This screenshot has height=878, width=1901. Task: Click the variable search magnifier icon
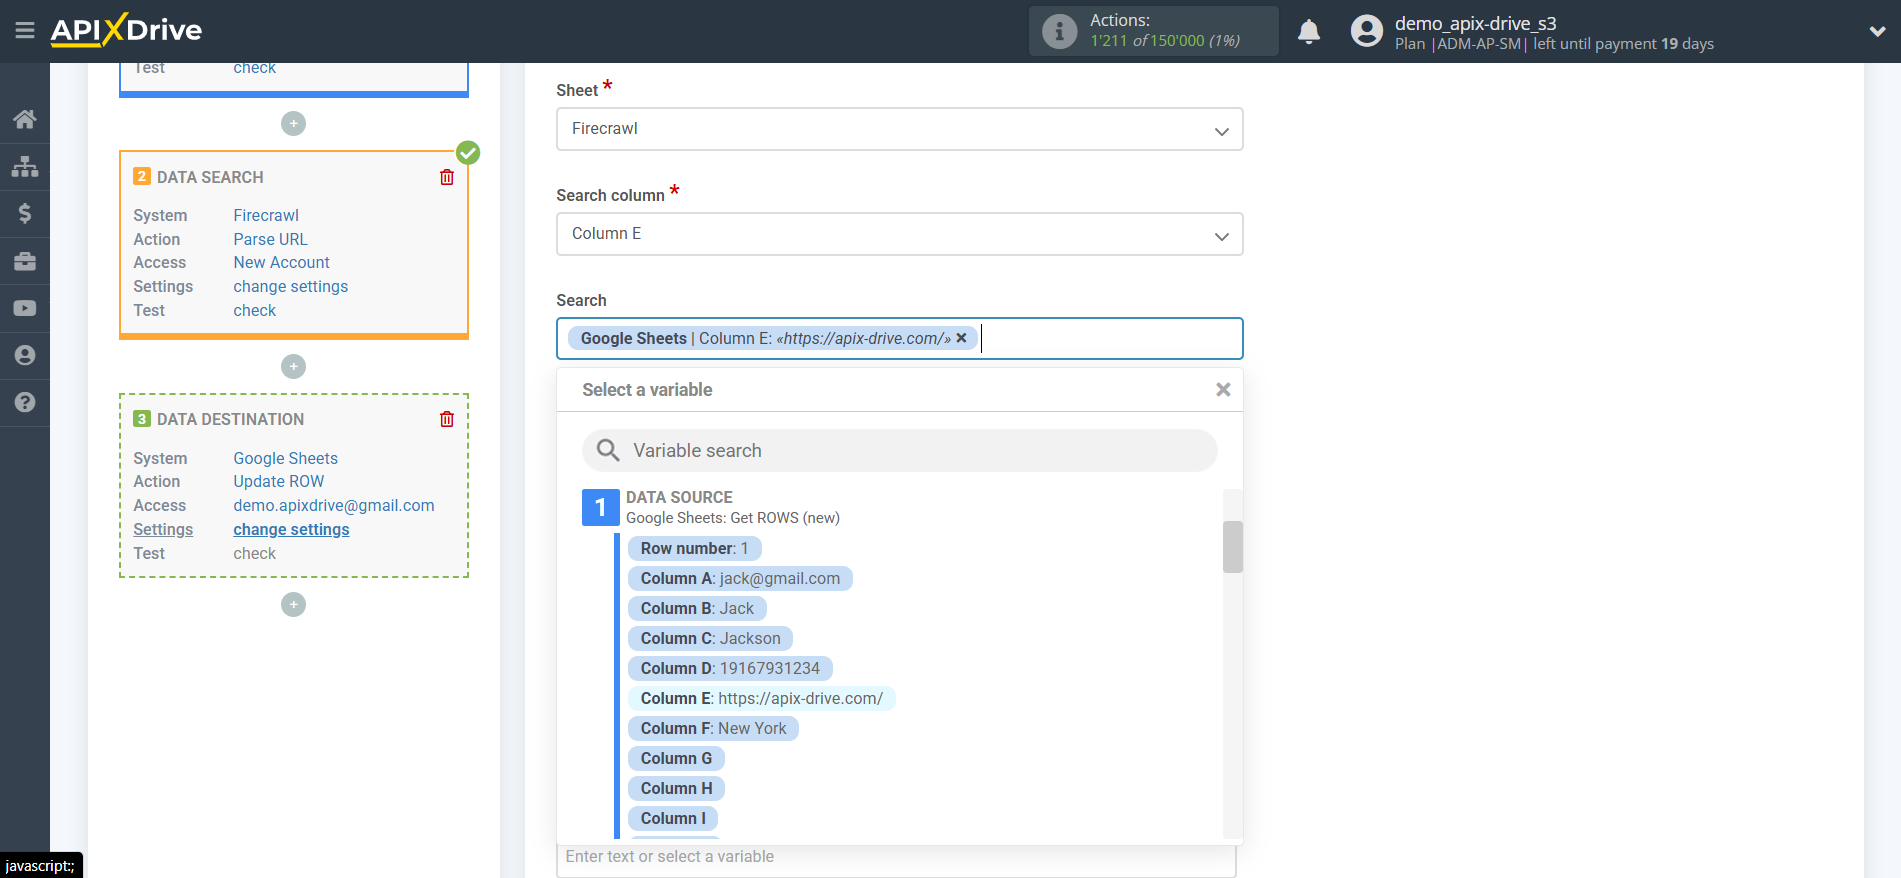pos(608,451)
